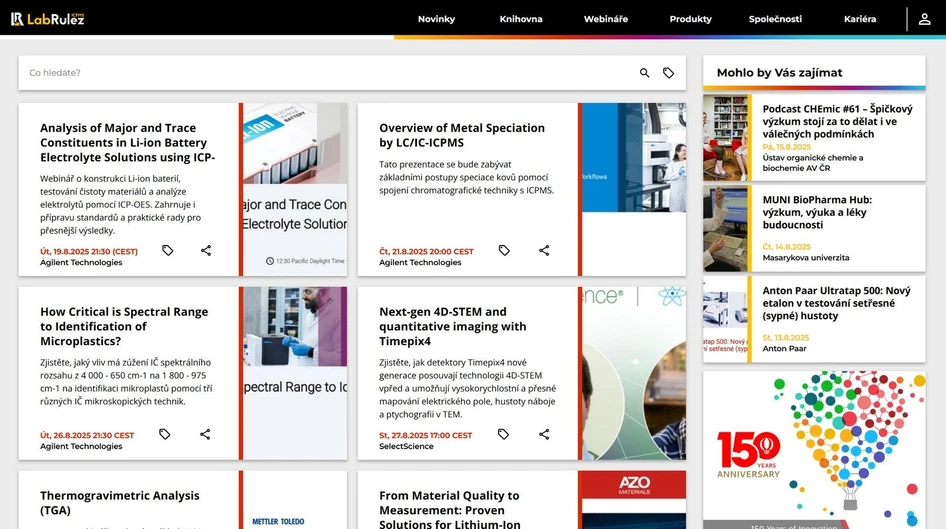Viewport: 946px width, 529px height.
Task: Open Podcast CHEmic #61 article
Action: click(x=837, y=121)
